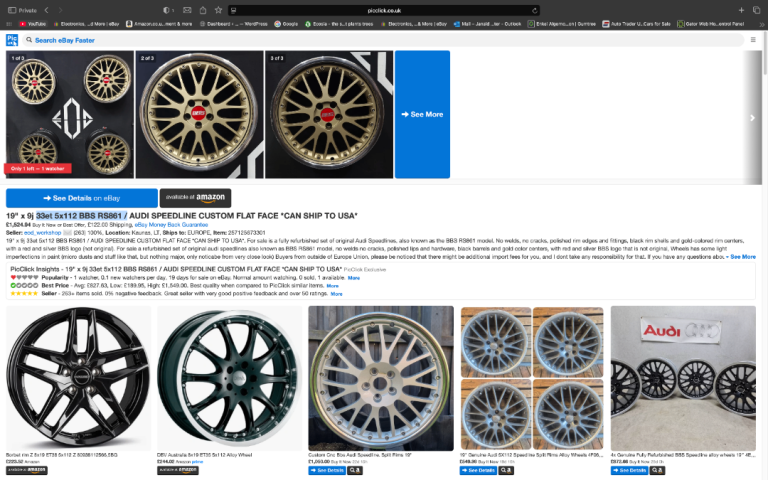
Task: Open the Audi banner BBS wheels thumbnail
Action: point(683,378)
